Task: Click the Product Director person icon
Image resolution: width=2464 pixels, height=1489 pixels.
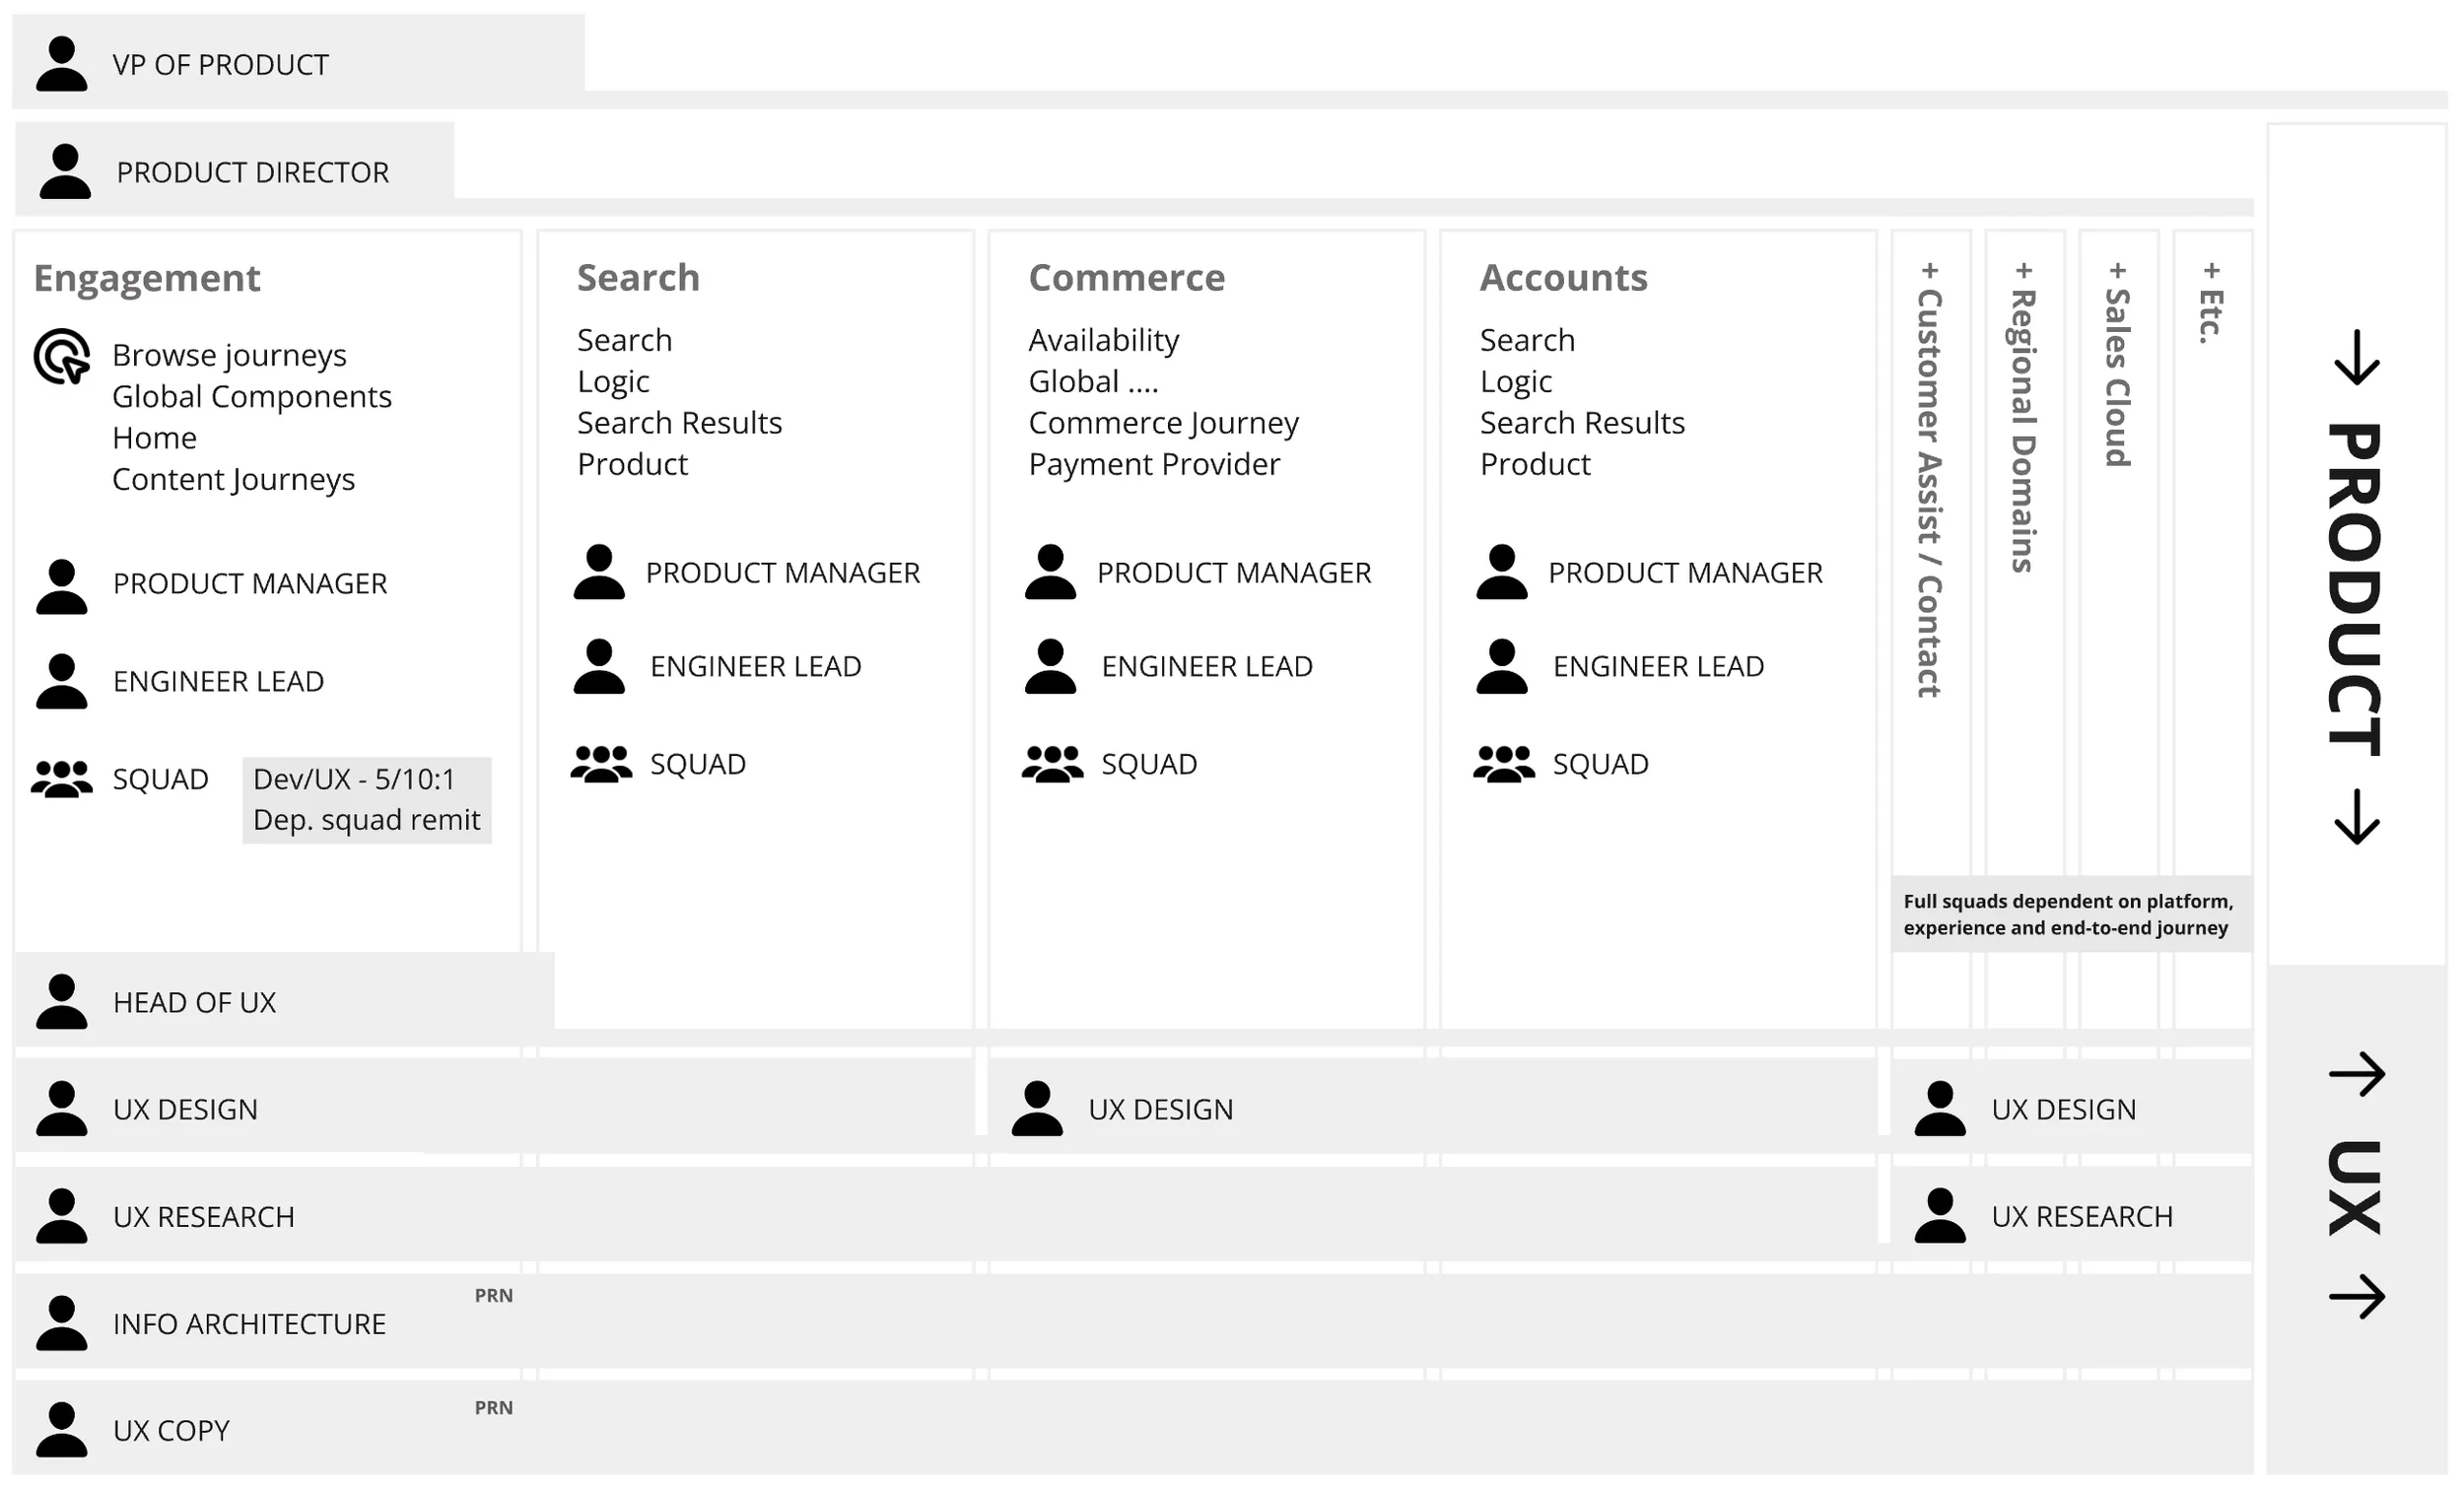Action: pyautogui.click(x=65, y=171)
